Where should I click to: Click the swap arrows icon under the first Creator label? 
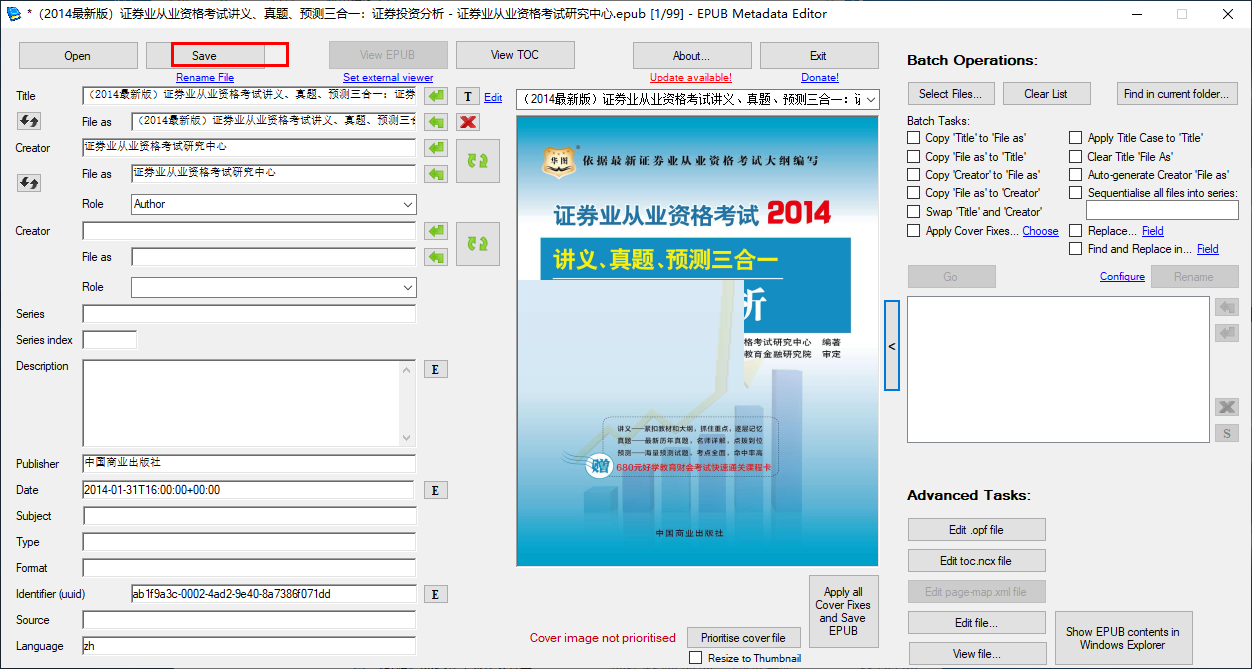coord(29,183)
